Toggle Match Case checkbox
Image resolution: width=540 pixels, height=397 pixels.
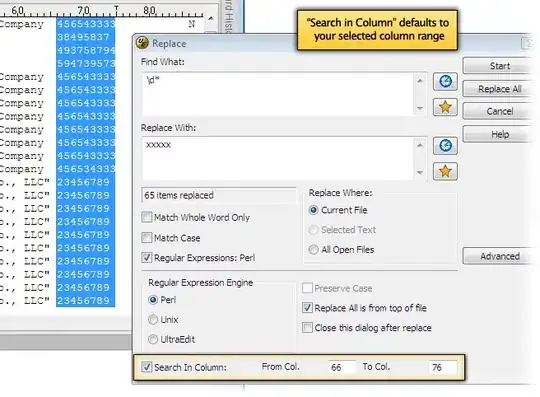click(147, 238)
